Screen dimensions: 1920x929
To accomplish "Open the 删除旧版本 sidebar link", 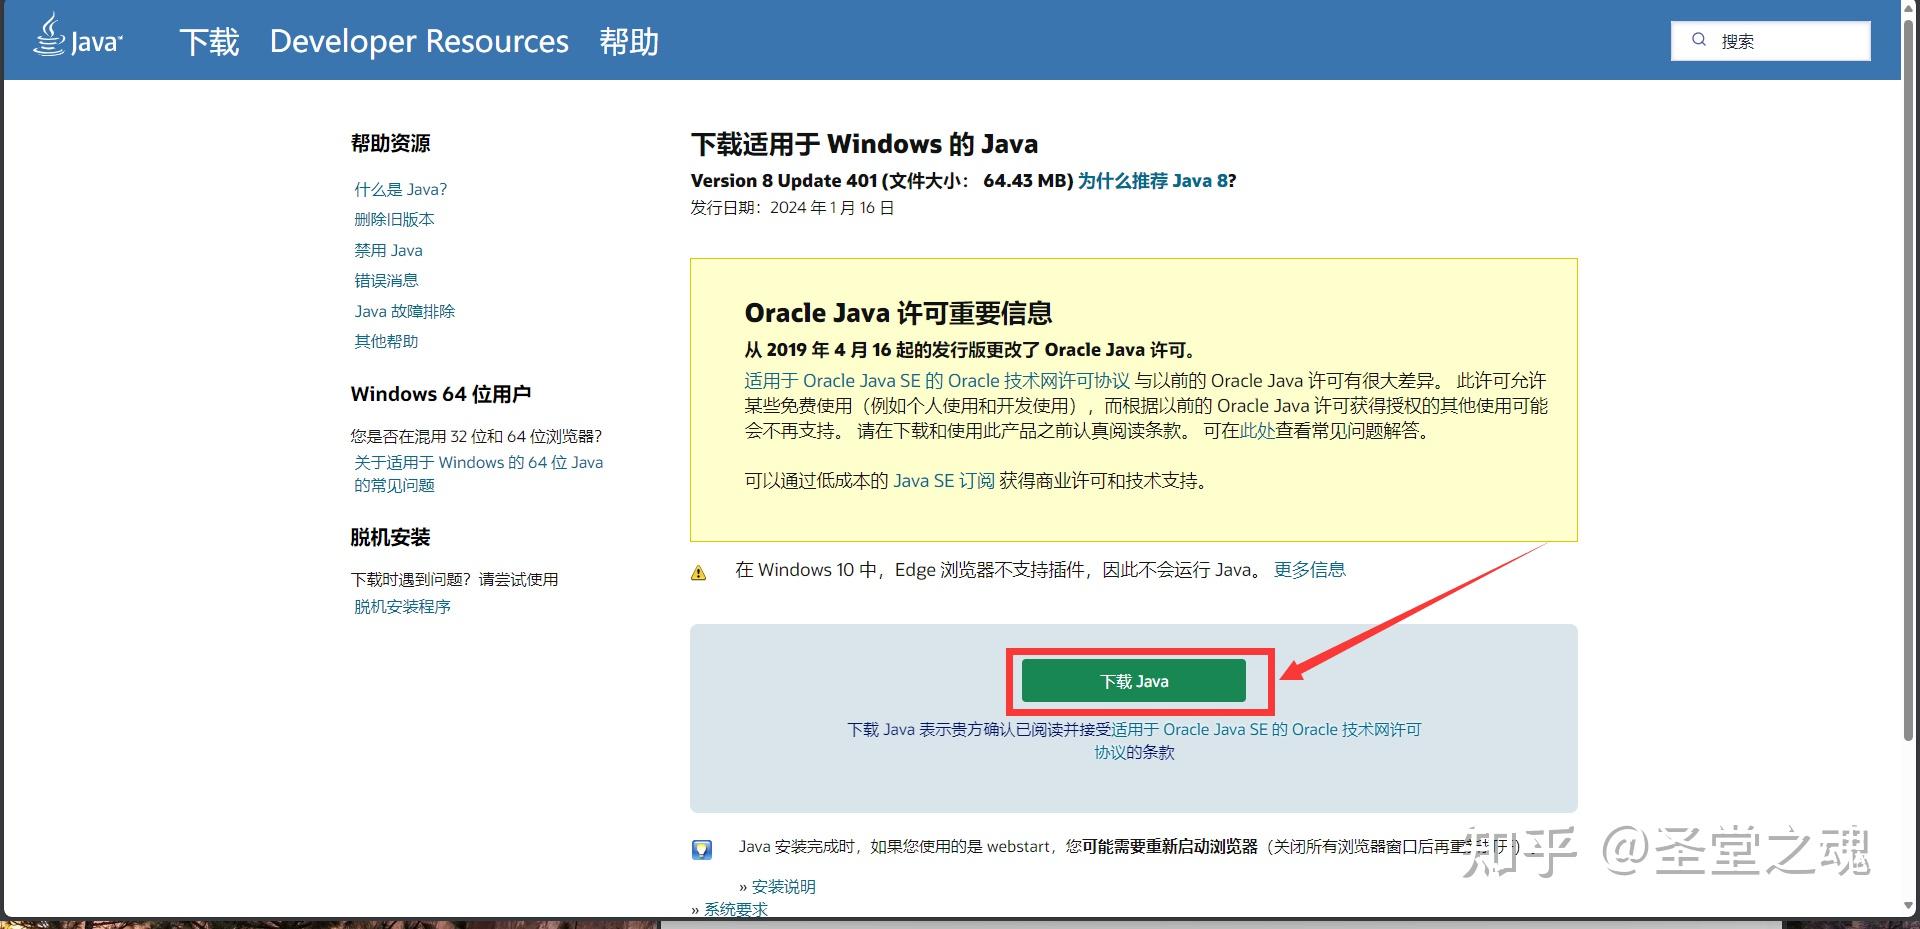I will point(395,219).
